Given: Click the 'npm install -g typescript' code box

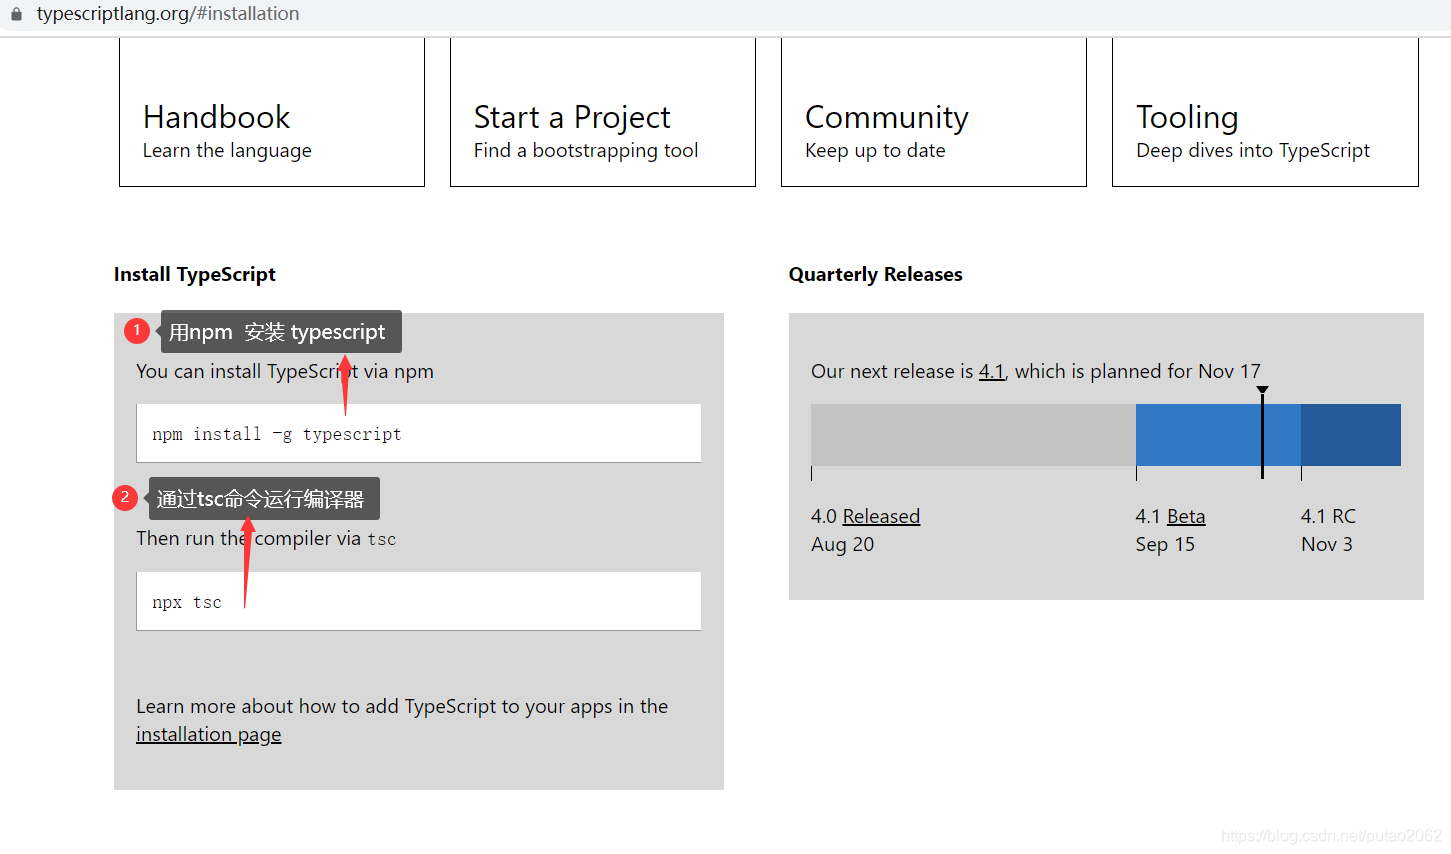Looking at the screenshot, I should (418, 433).
